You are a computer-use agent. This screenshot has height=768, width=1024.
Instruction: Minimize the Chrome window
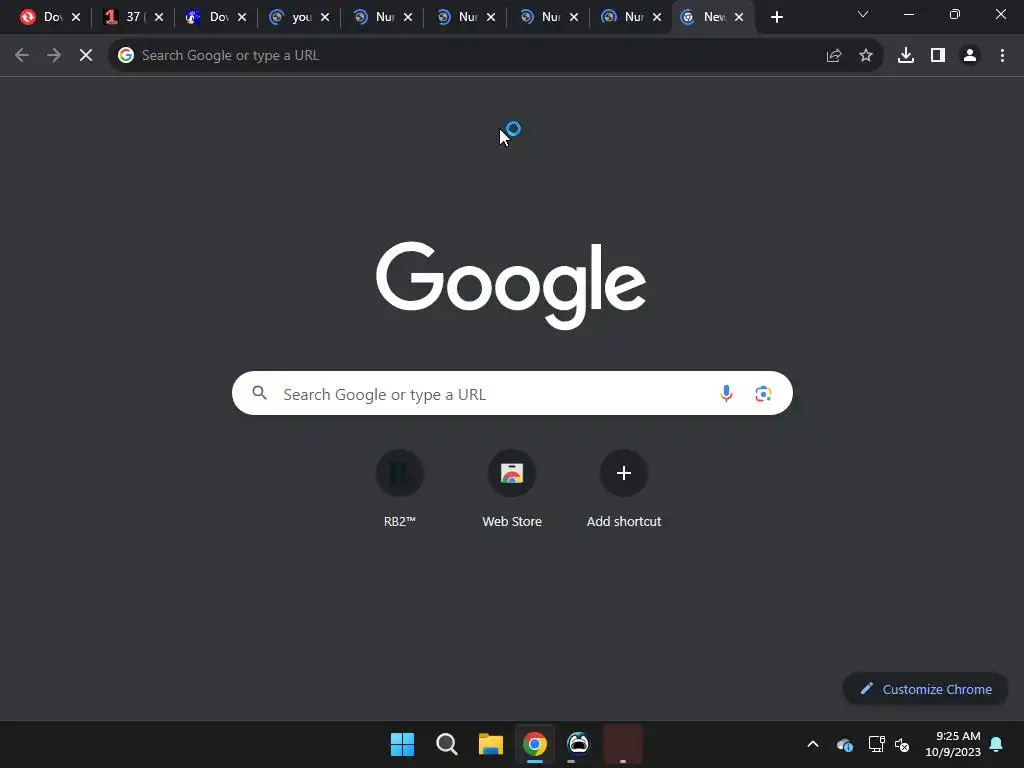tap(908, 14)
